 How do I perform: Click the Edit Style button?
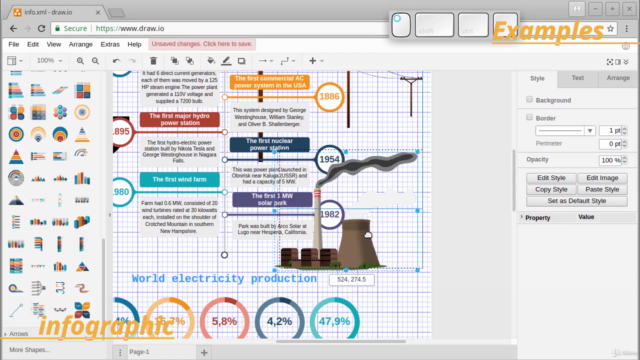point(551,178)
